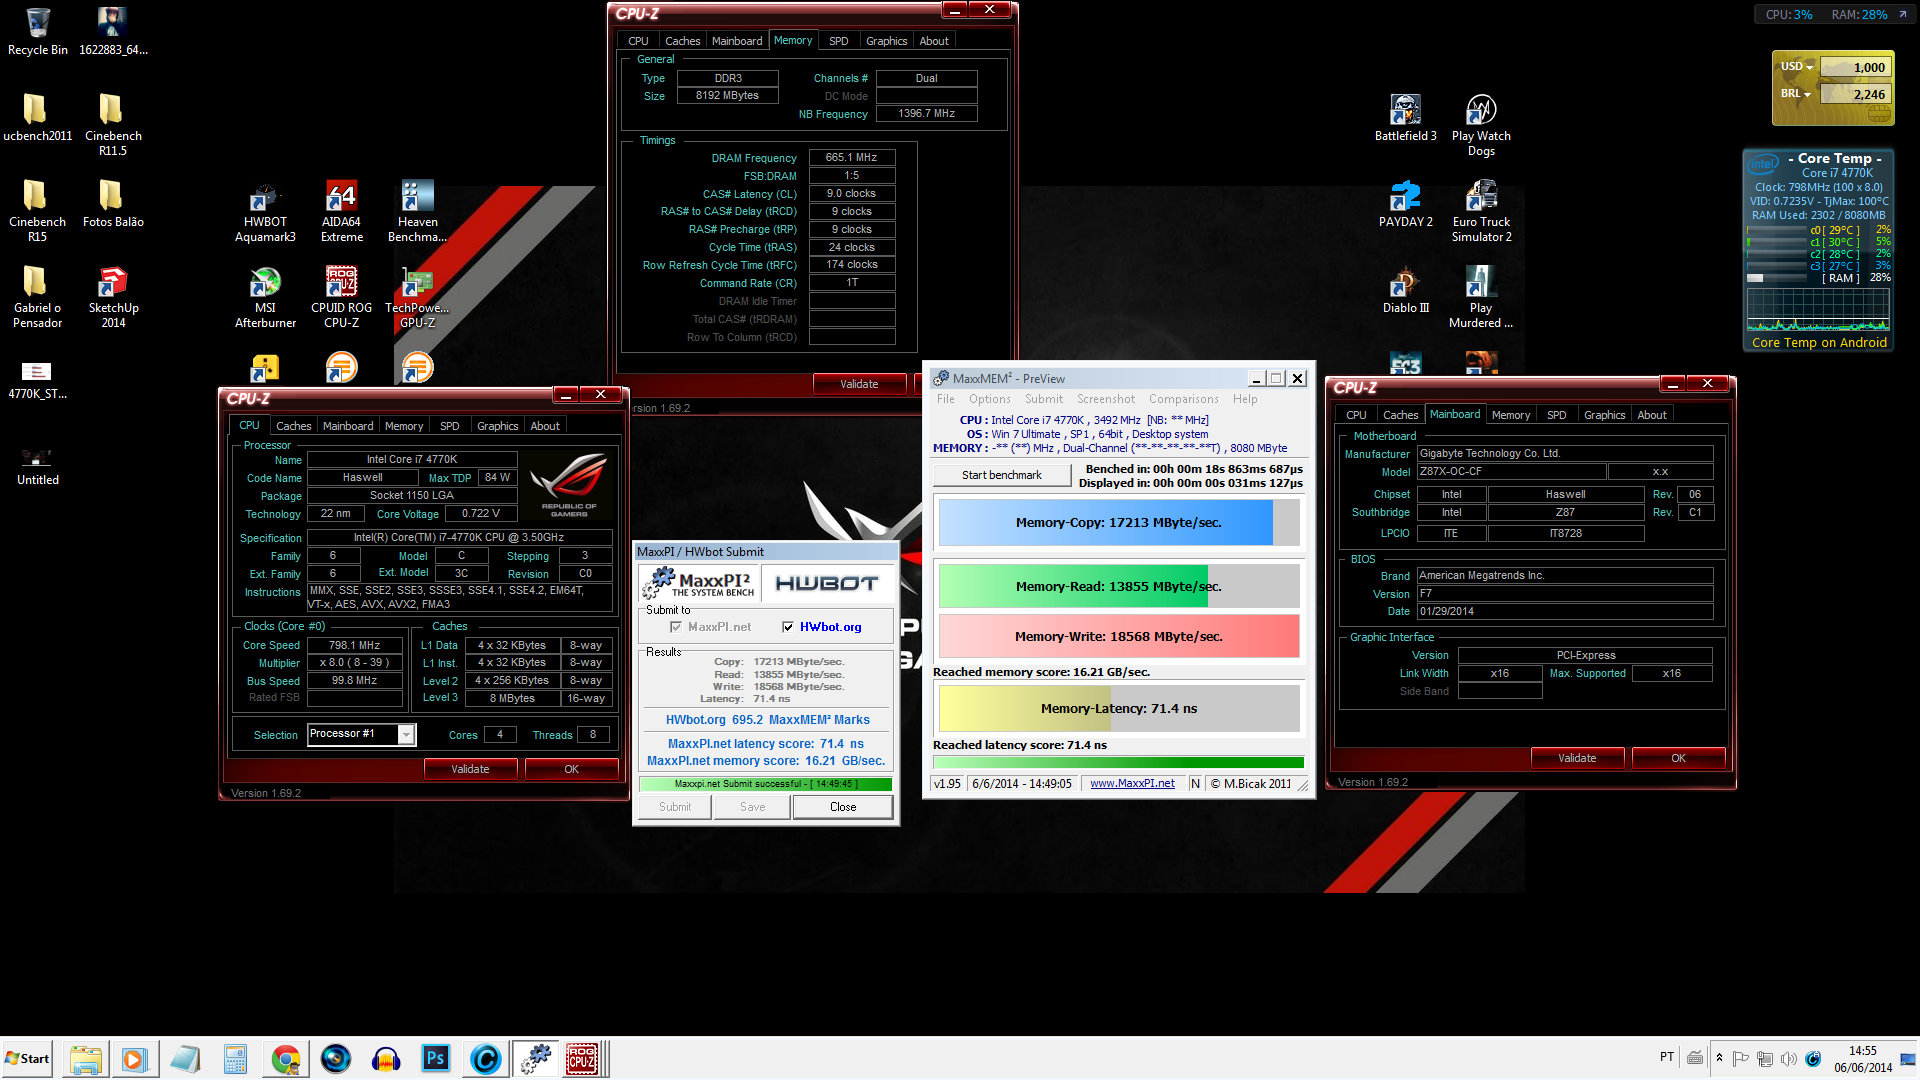This screenshot has height=1080, width=1920.
Task: Open the USD currency dropdown in gadget
Action: [x=1797, y=67]
